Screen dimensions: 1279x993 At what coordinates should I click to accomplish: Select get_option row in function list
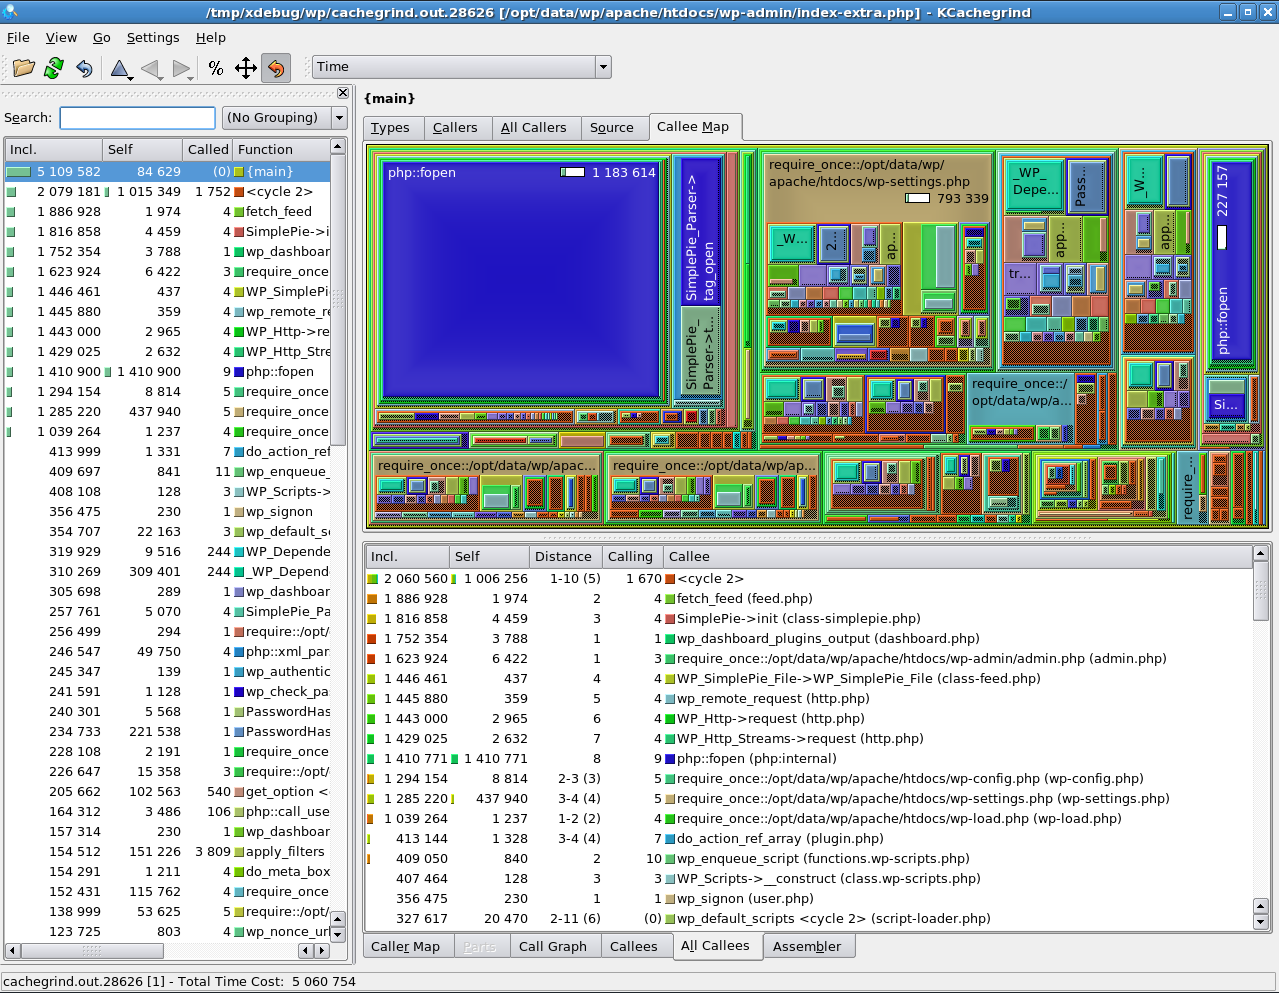tap(167, 791)
